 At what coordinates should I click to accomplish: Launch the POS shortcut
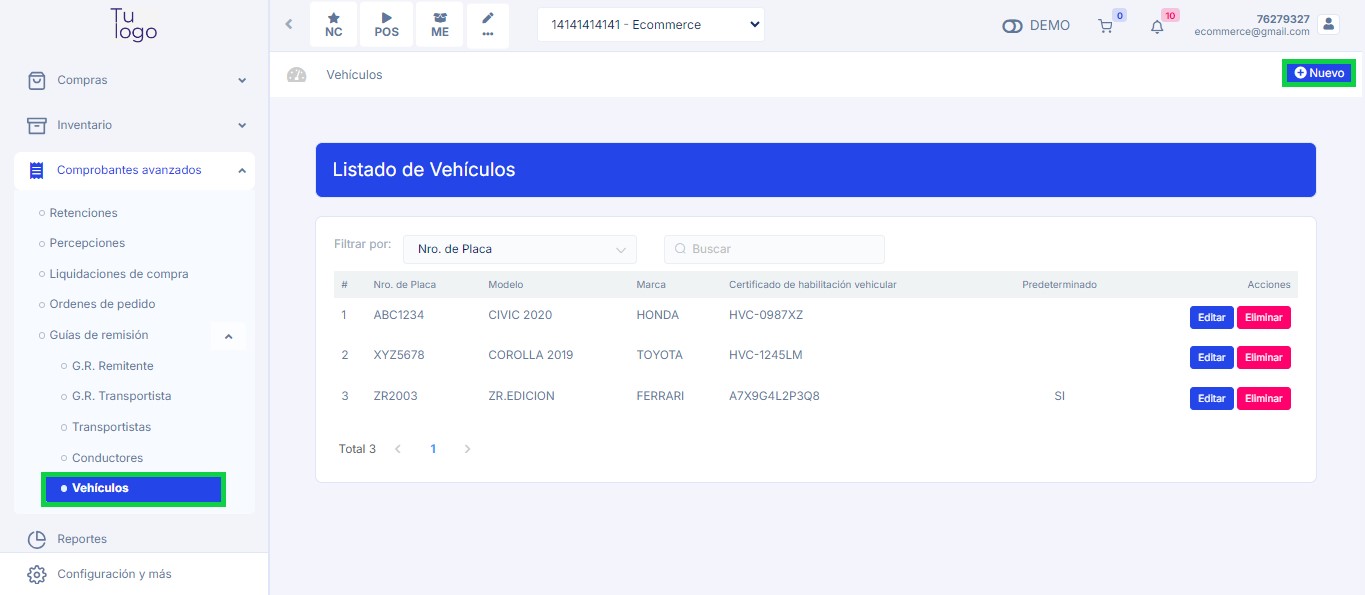(386, 25)
